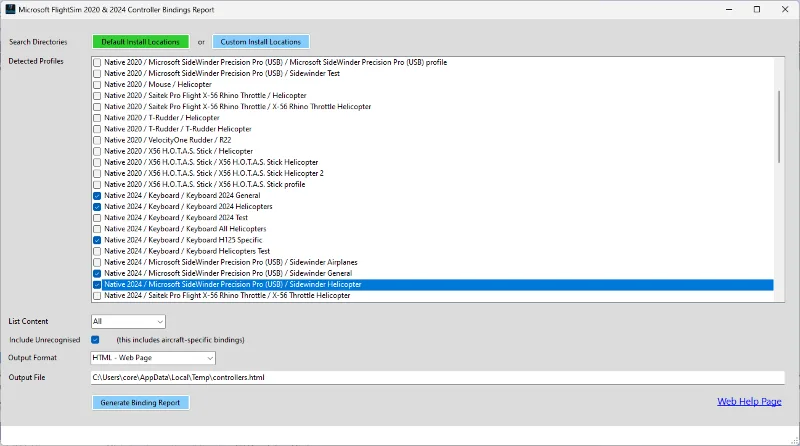The width and height of the screenshot is (800, 446).
Task: Check the T-Rudder Helicopter profile checkbox
Action: coord(97,129)
